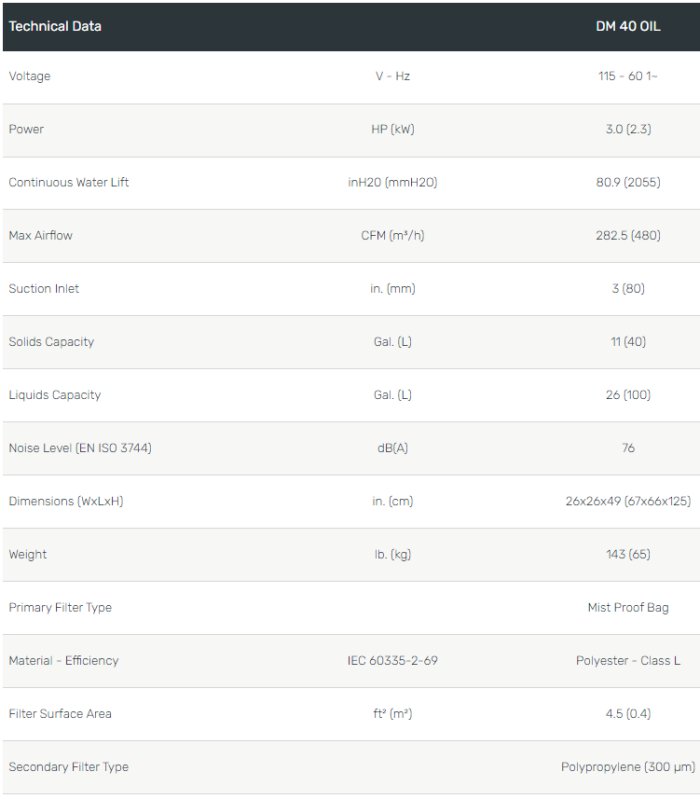Click the Filter Surface Area label
The image size is (700, 799).
[x=60, y=713]
